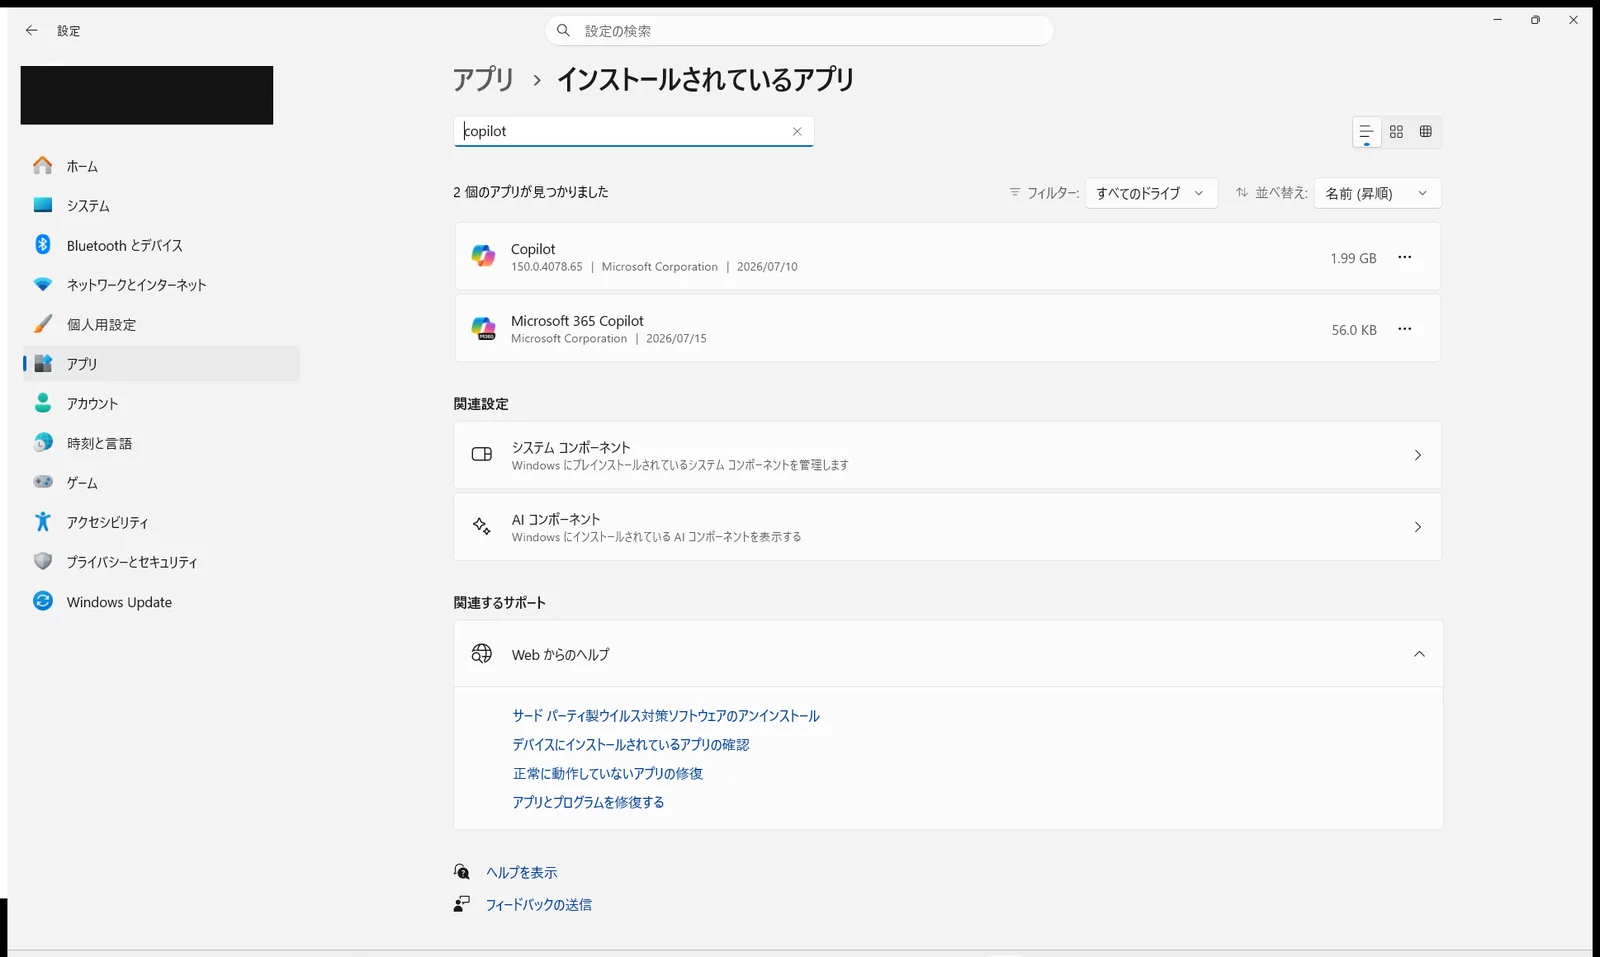Switch to tile table view layout

1426,132
